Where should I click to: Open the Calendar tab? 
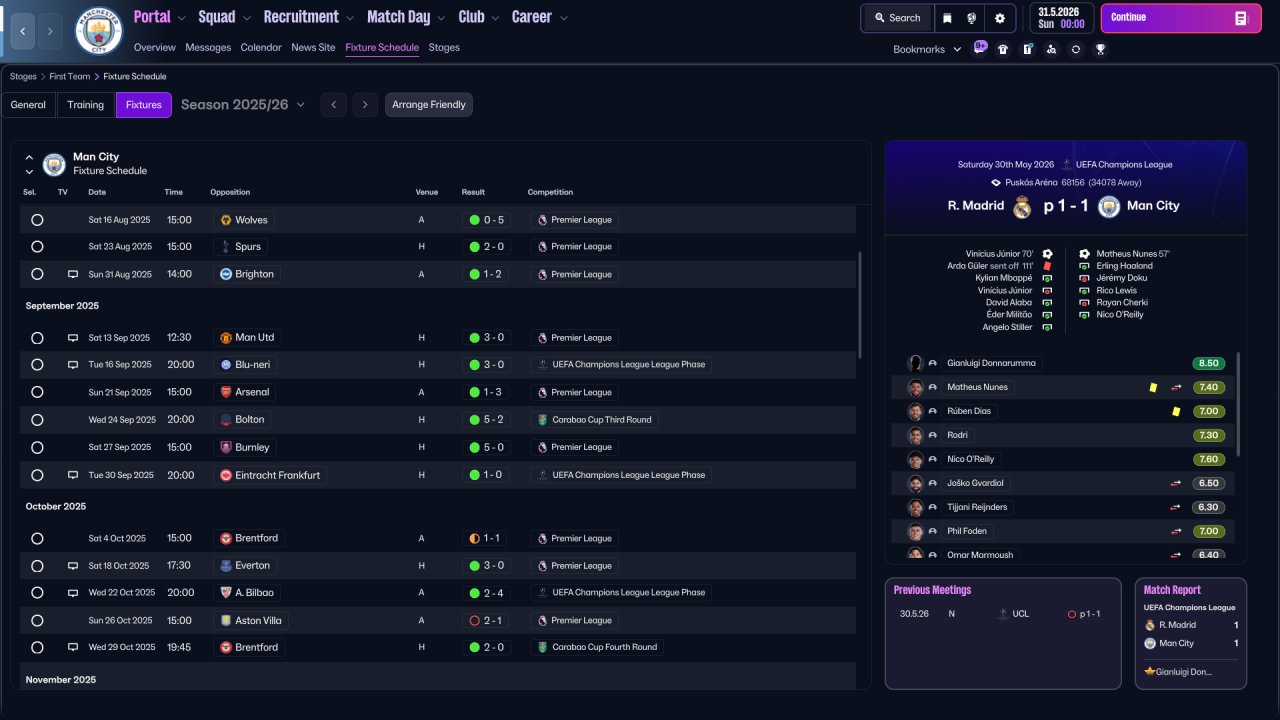pyautogui.click(x=261, y=47)
